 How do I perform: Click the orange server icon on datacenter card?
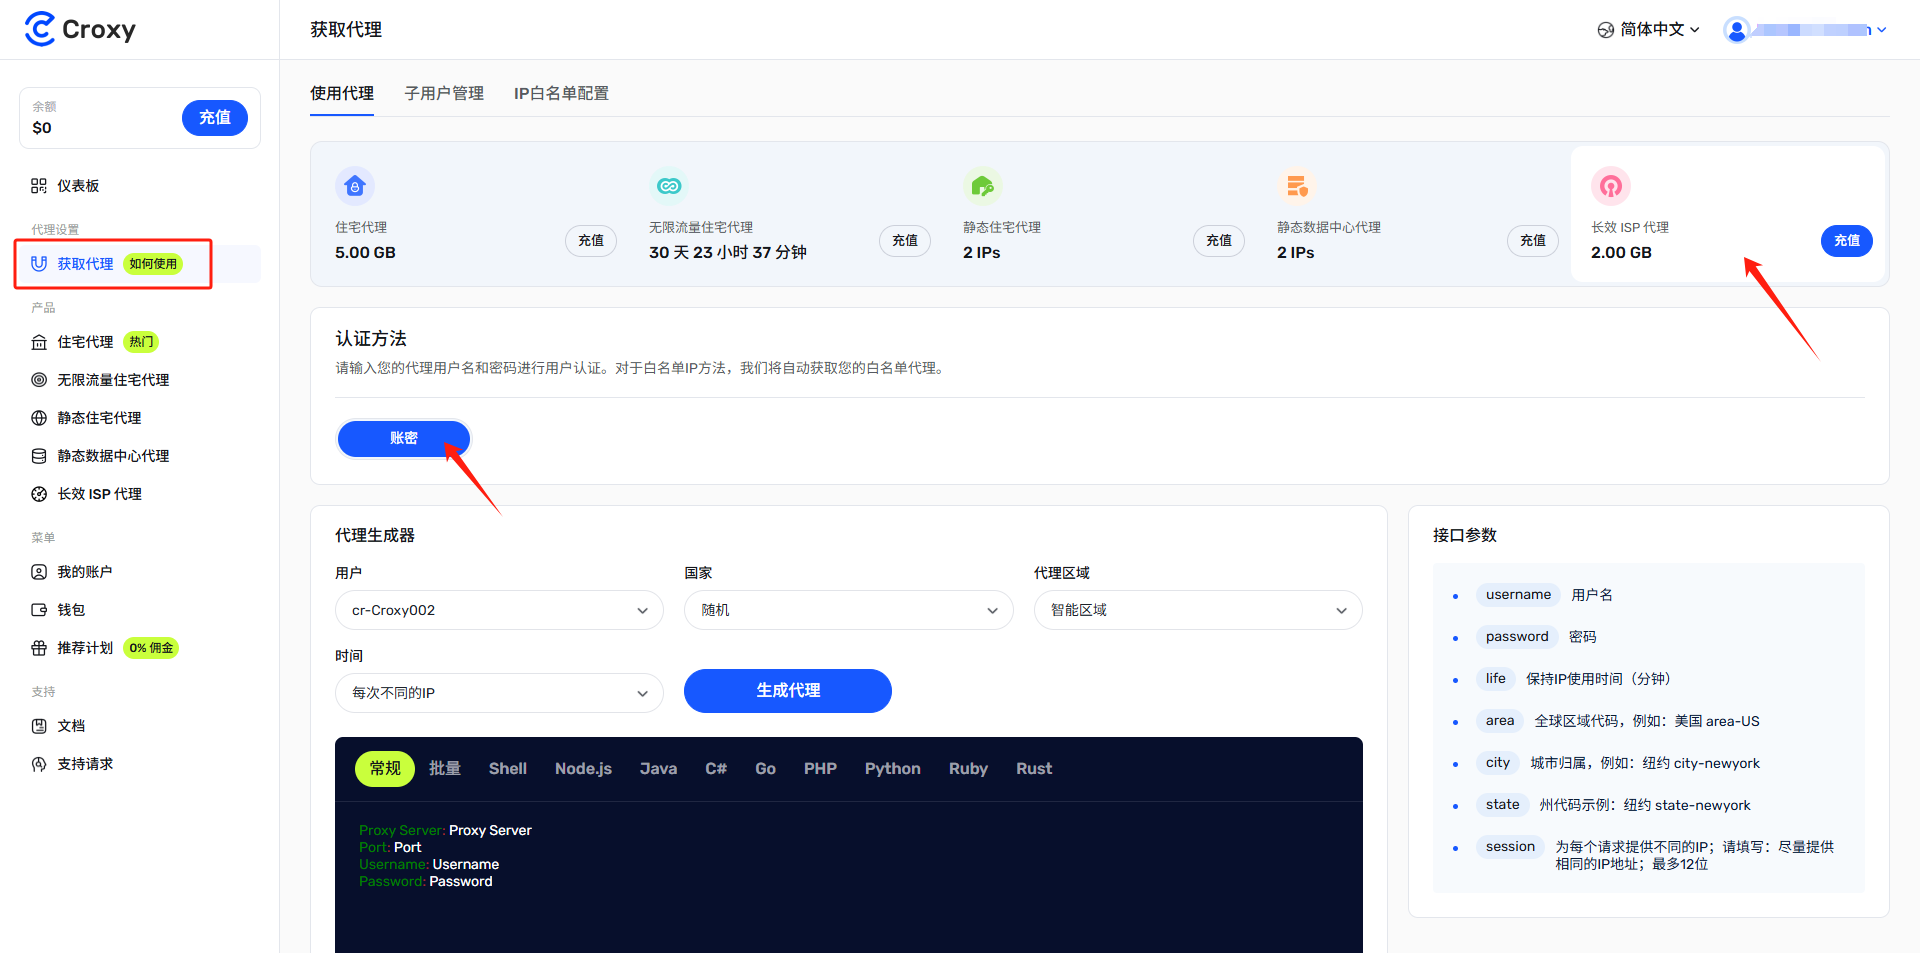(x=1297, y=186)
